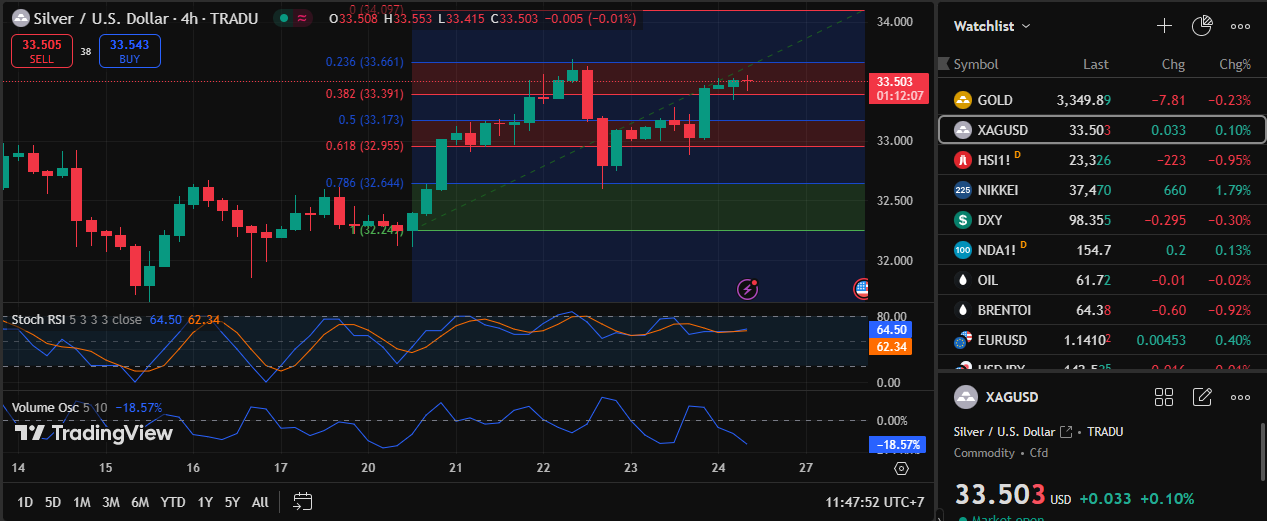1267x521 pixels.
Task: Click the BUY button at 33.543
Action: 129,51
